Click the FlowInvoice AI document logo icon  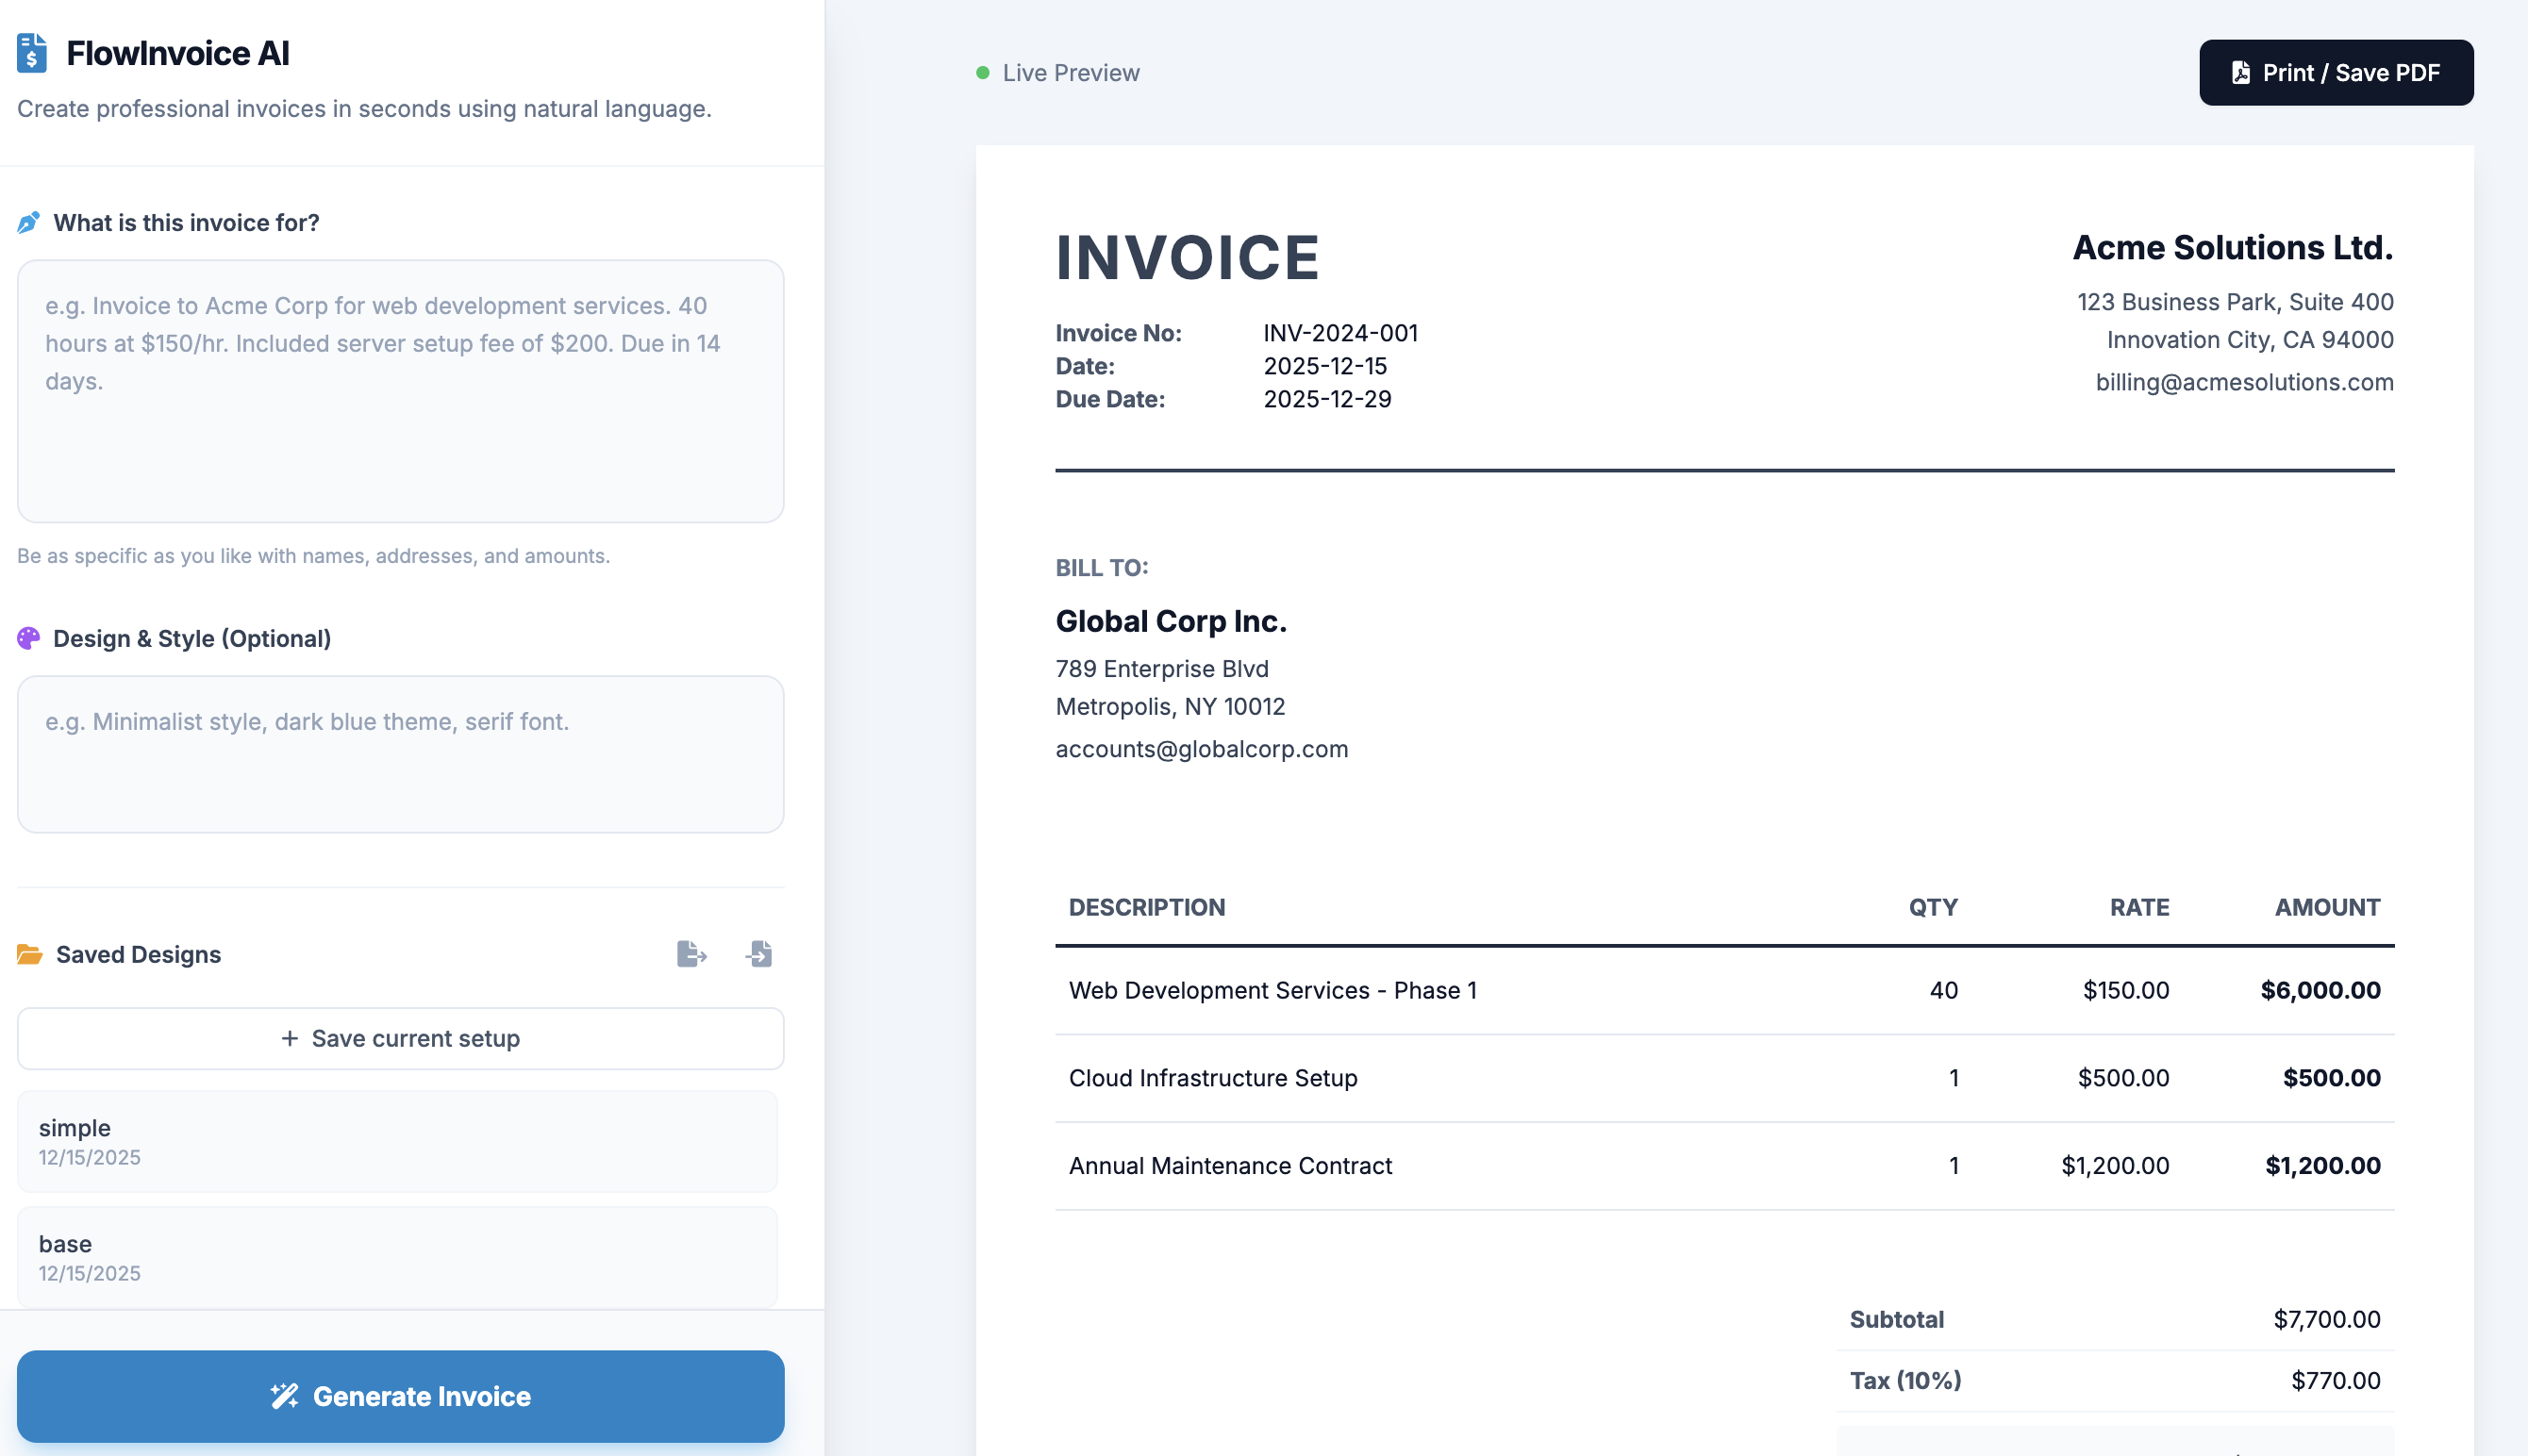click(x=31, y=52)
